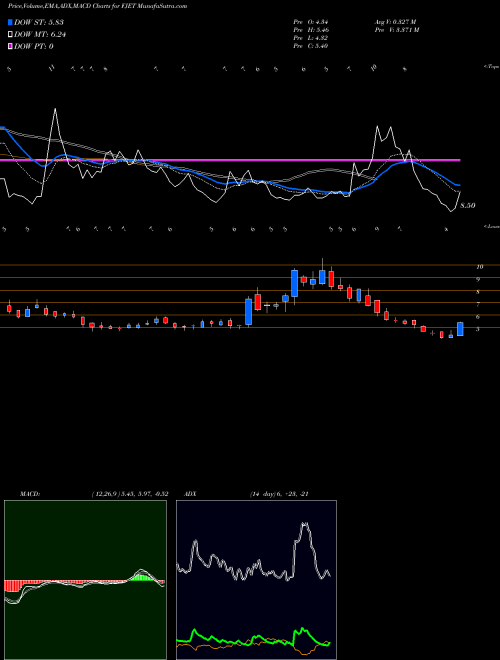This screenshot has width=500, height=660.
Task: Click the price axis label 10
Action: tap(479, 266)
